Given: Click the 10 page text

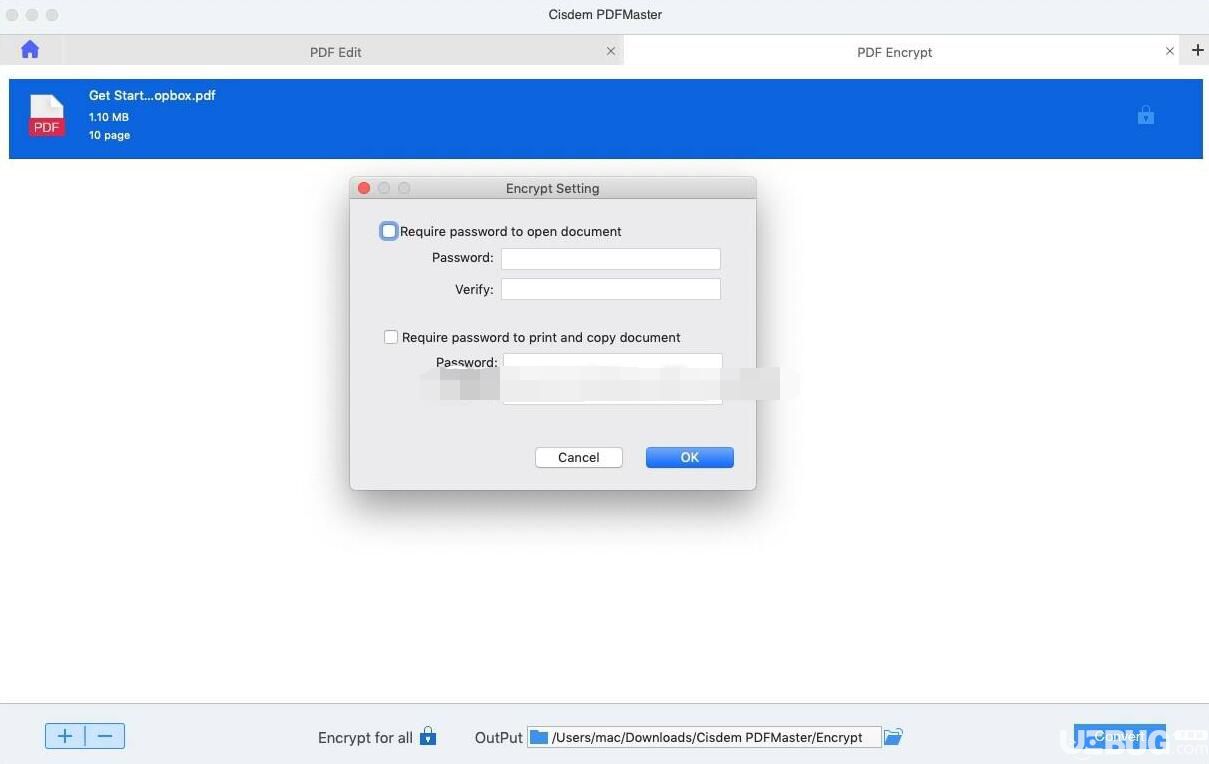Looking at the screenshot, I should (x=109, y=135).
